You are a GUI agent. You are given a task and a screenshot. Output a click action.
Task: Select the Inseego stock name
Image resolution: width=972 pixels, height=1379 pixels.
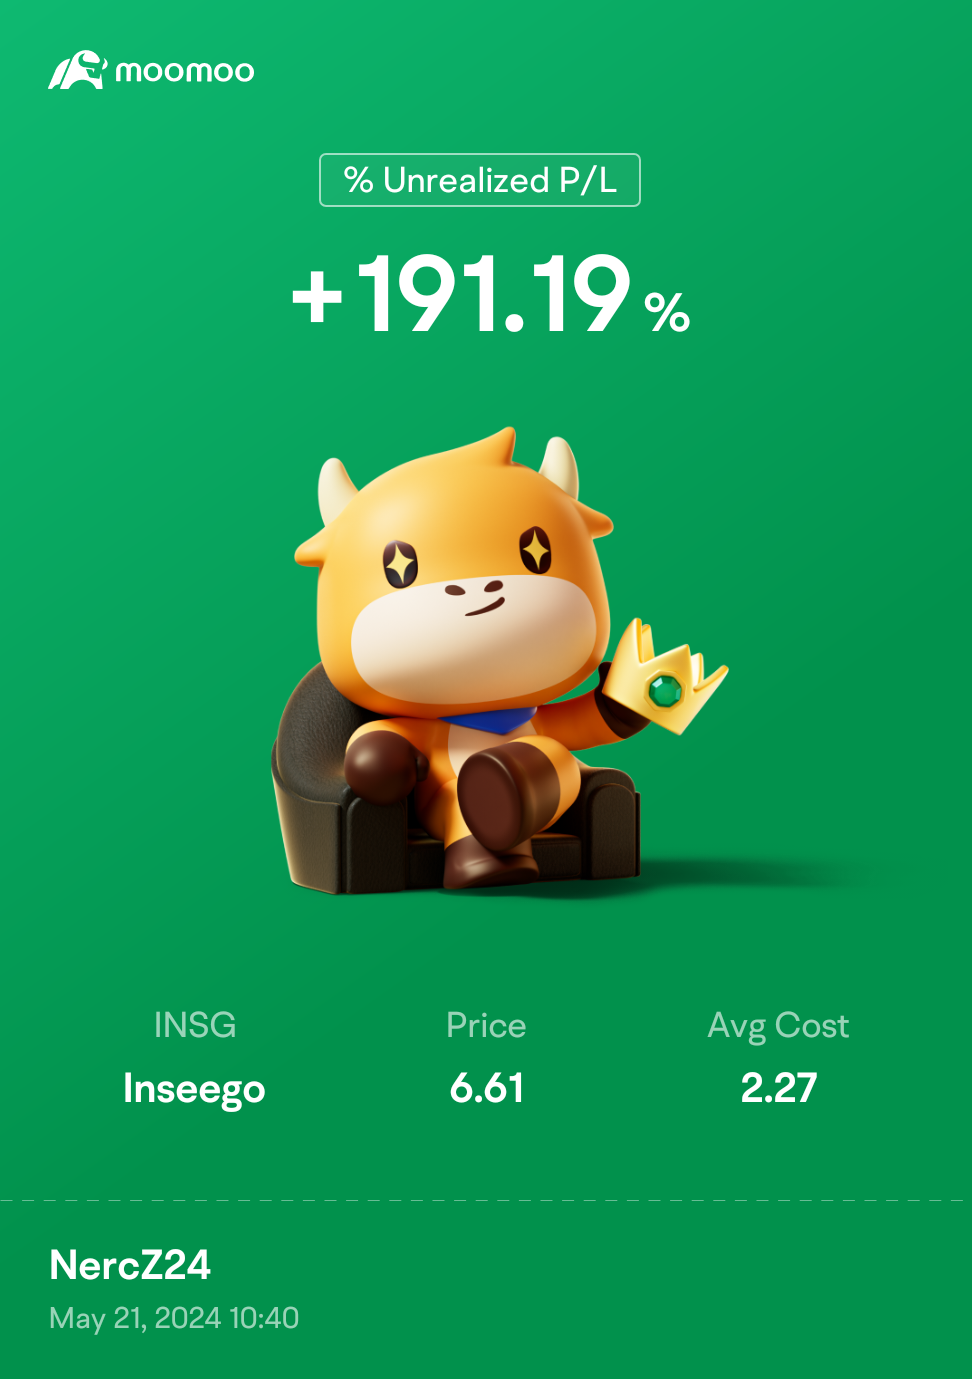194,1089
